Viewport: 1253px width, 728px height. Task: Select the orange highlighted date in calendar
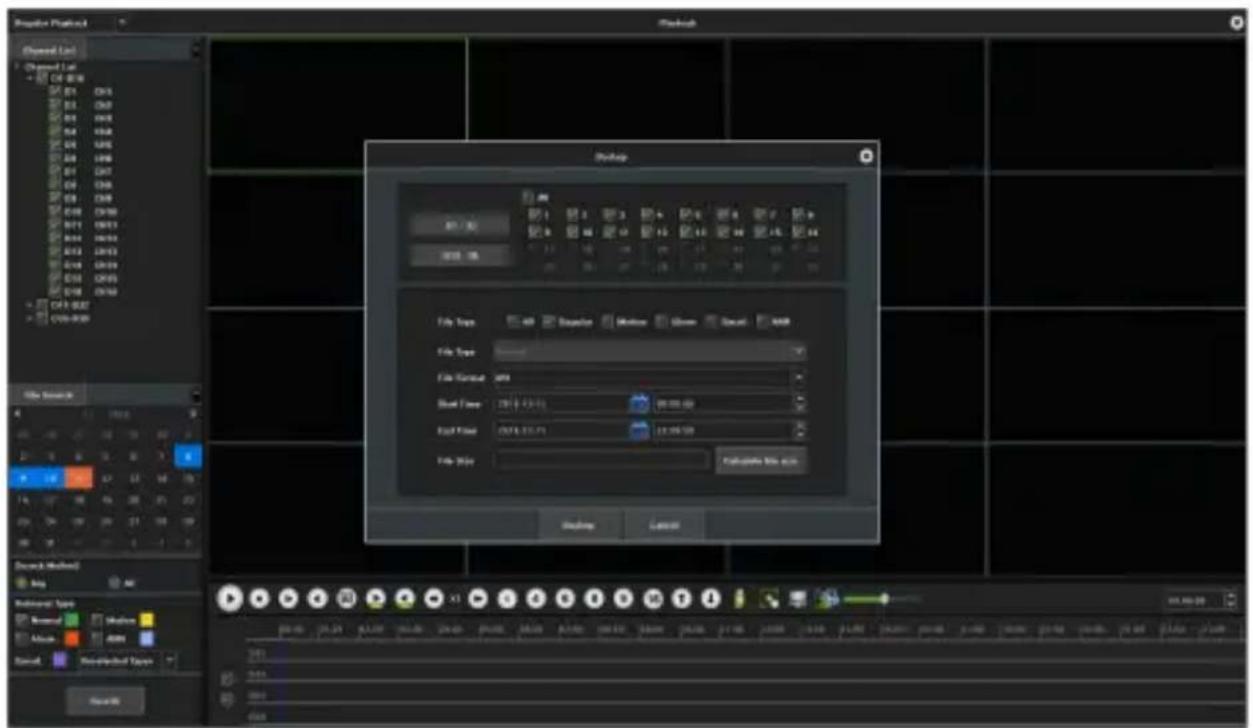coord(77,478)
